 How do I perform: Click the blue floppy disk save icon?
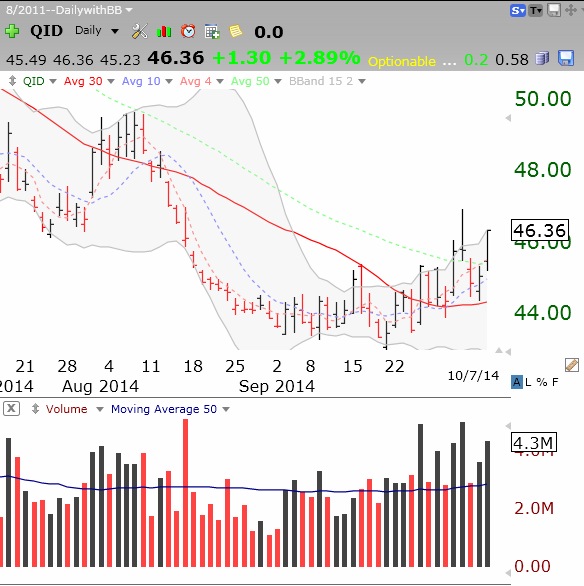[566, 58]
